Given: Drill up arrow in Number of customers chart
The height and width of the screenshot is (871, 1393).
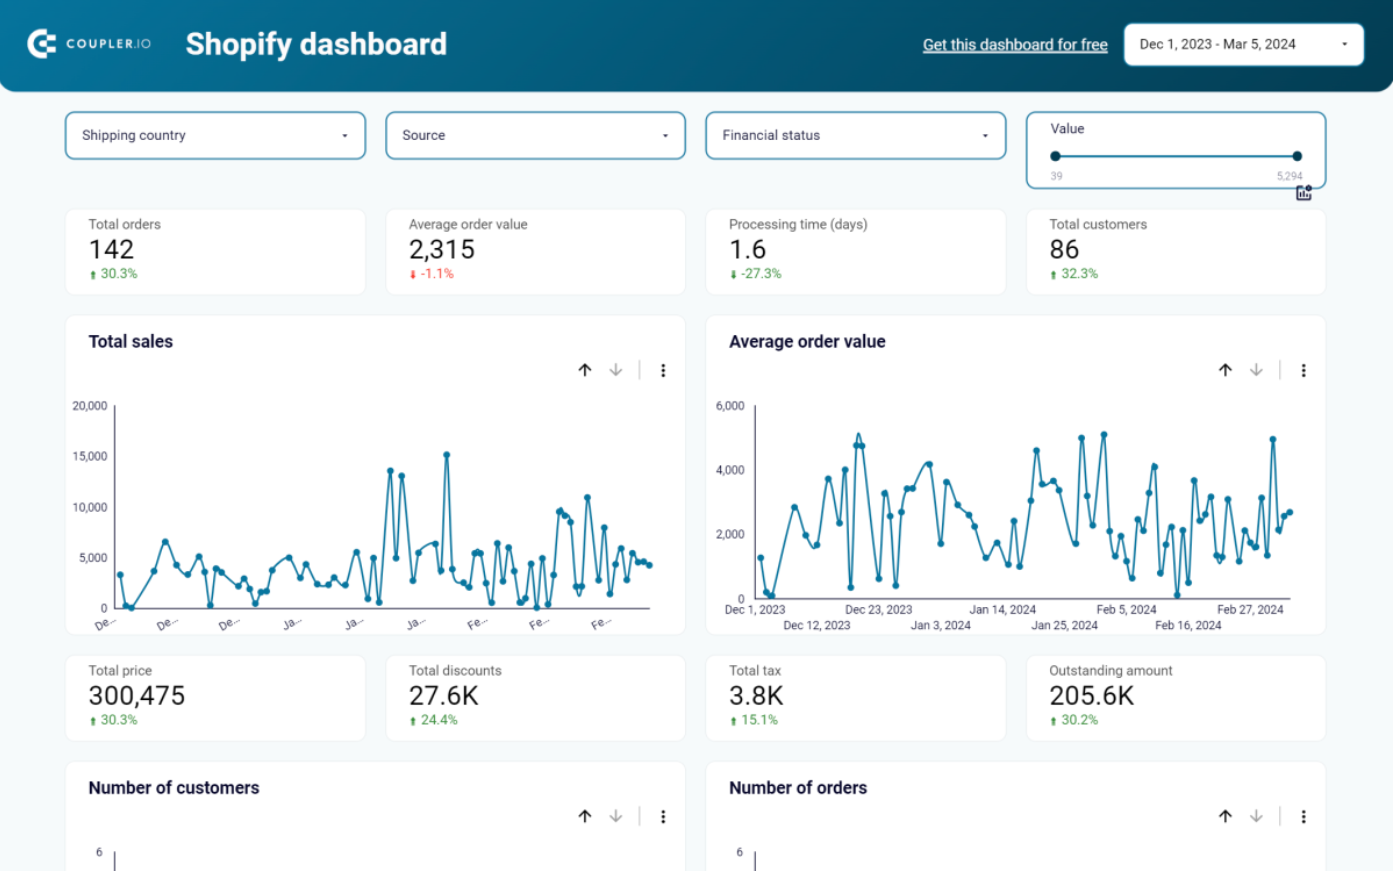Looking at the screenshot, I should tap(585, 816).
